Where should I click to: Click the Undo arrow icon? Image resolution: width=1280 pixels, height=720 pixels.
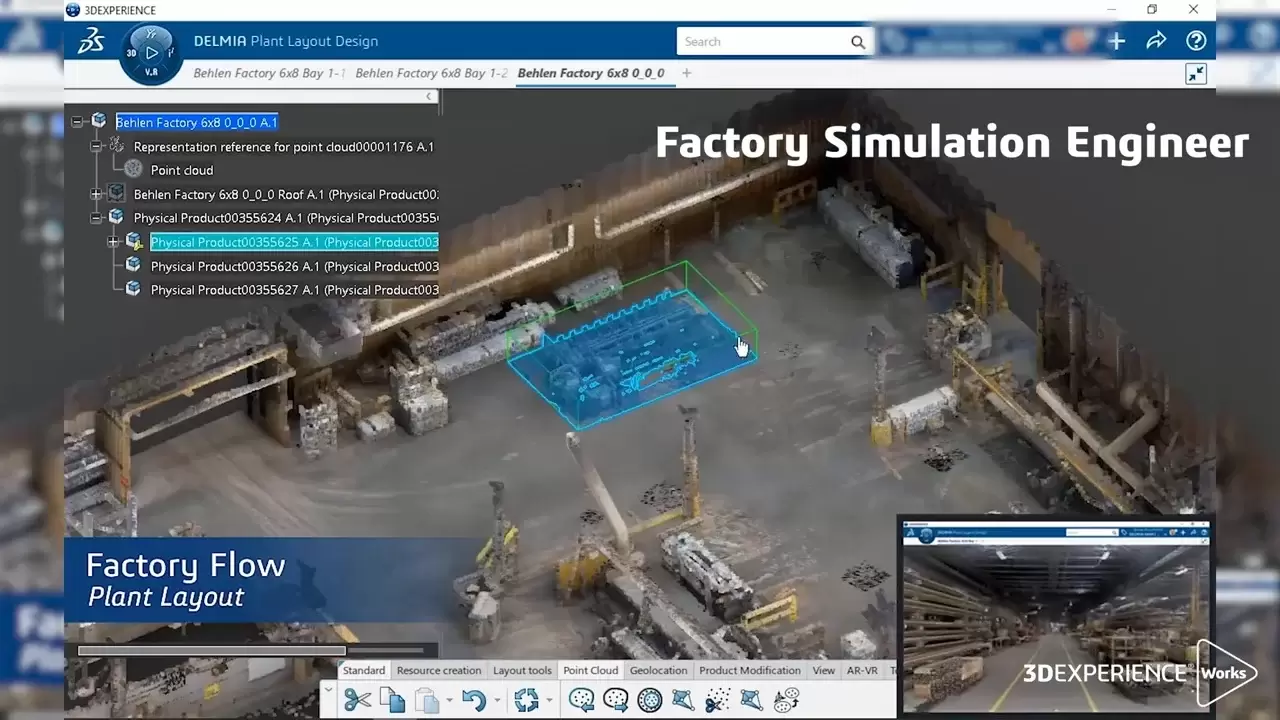[474, 700]
